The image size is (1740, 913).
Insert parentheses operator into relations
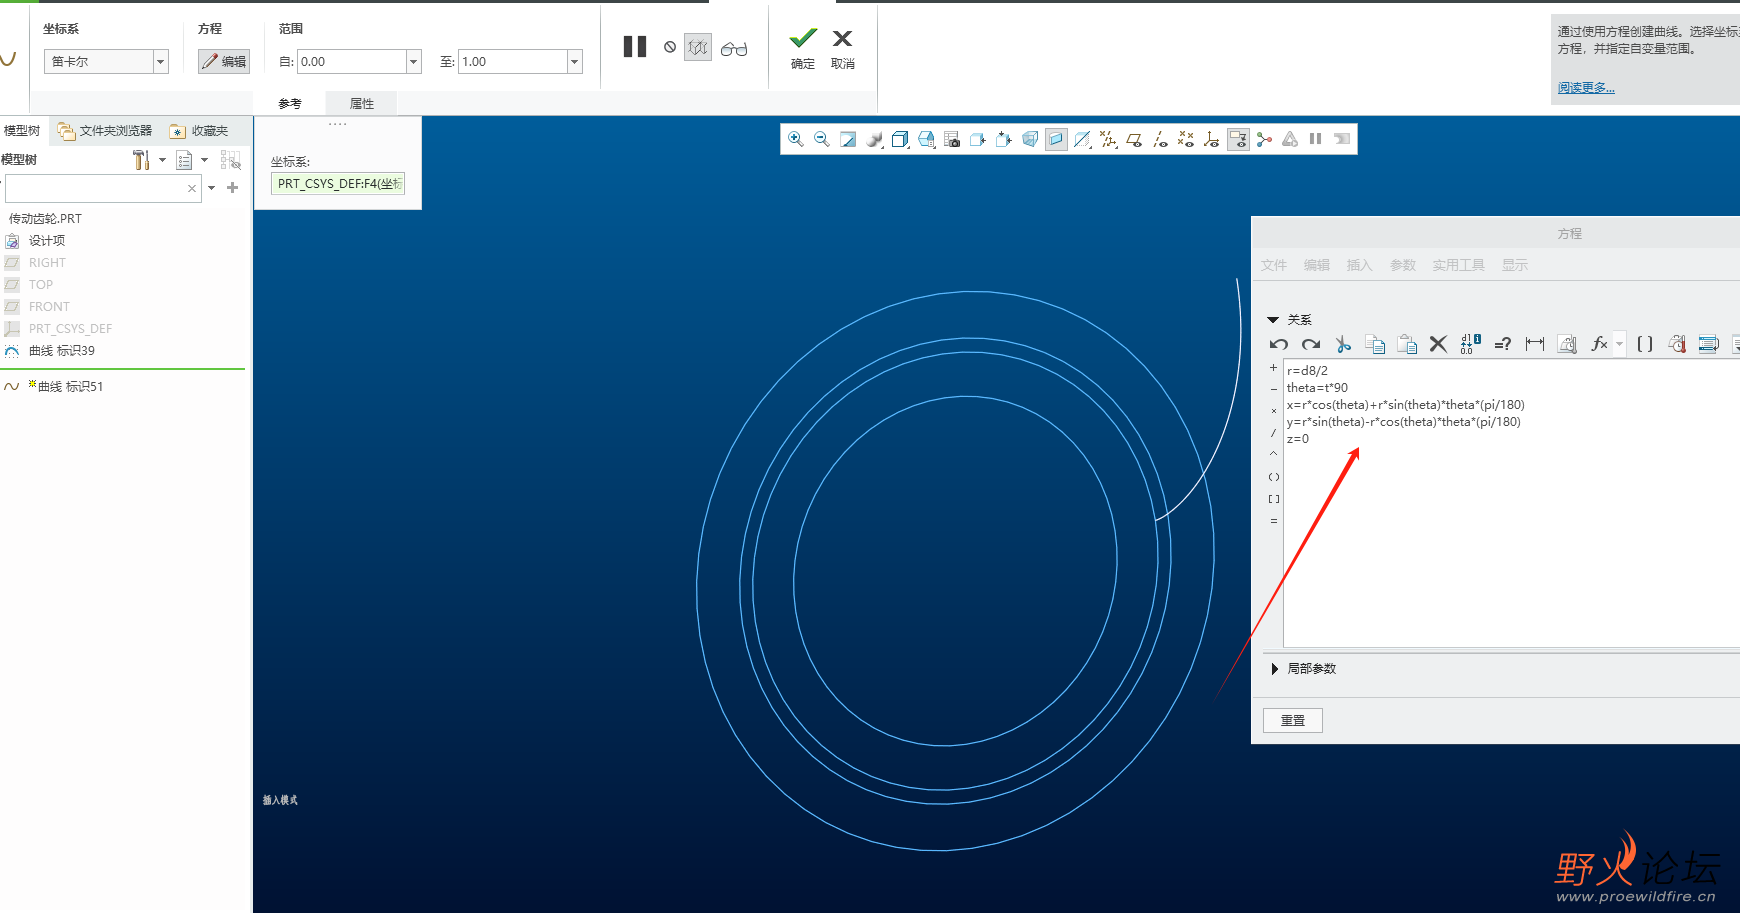click(x=1273, y=477)
